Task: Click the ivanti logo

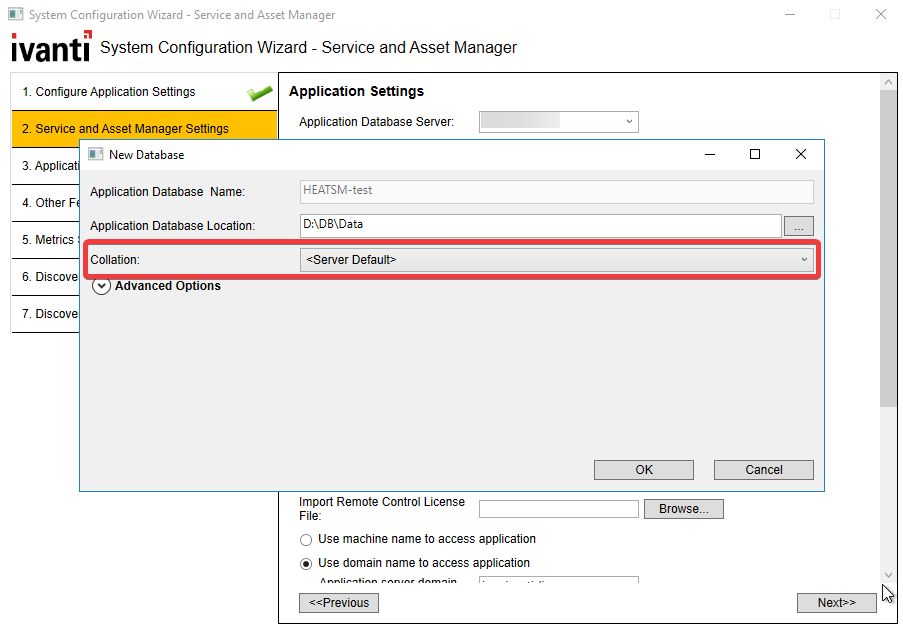Action: [50, 47]
